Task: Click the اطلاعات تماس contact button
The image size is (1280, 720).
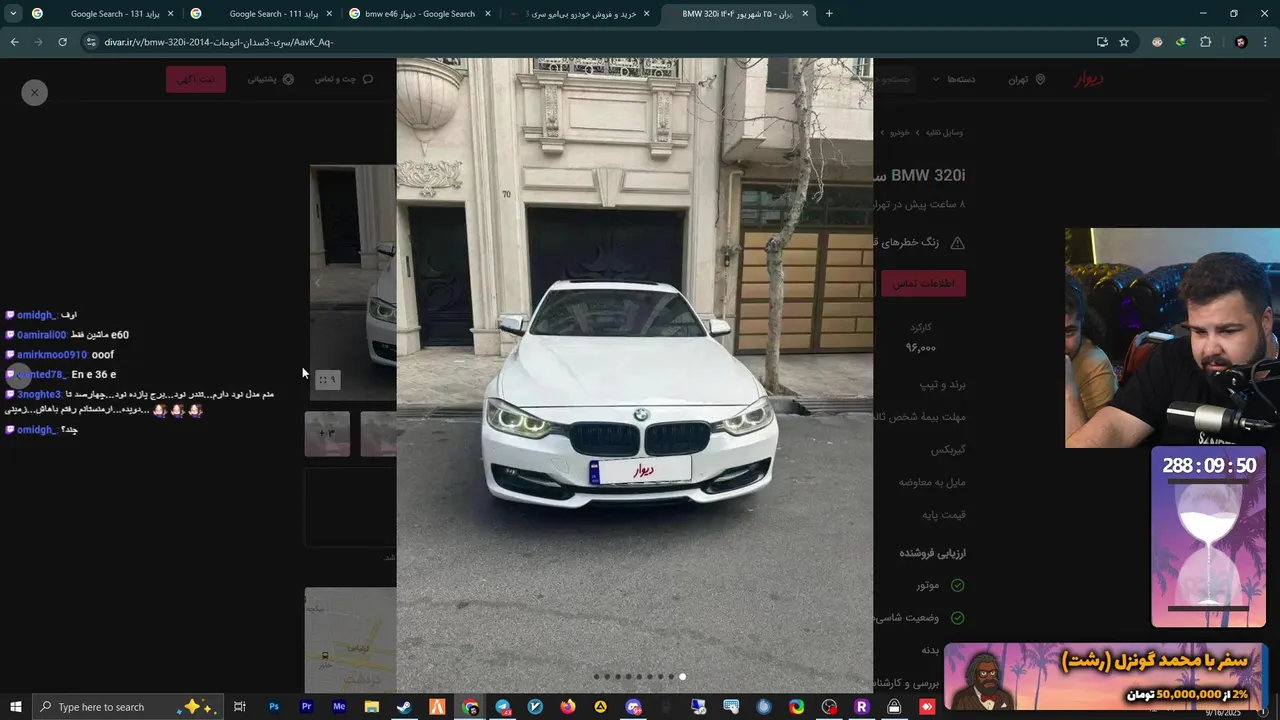Action: (x=923, y=284)
